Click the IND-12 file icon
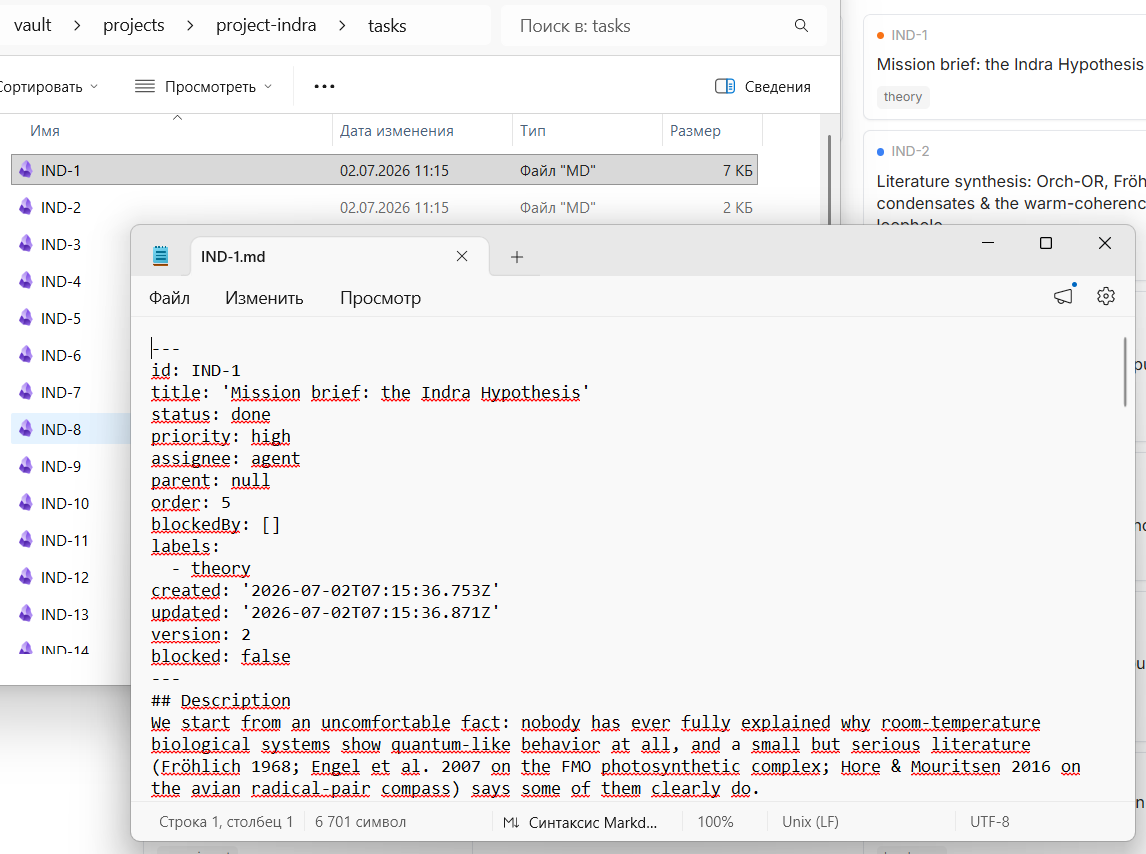Screen dimensions: 1146x854 pos(26,577)
